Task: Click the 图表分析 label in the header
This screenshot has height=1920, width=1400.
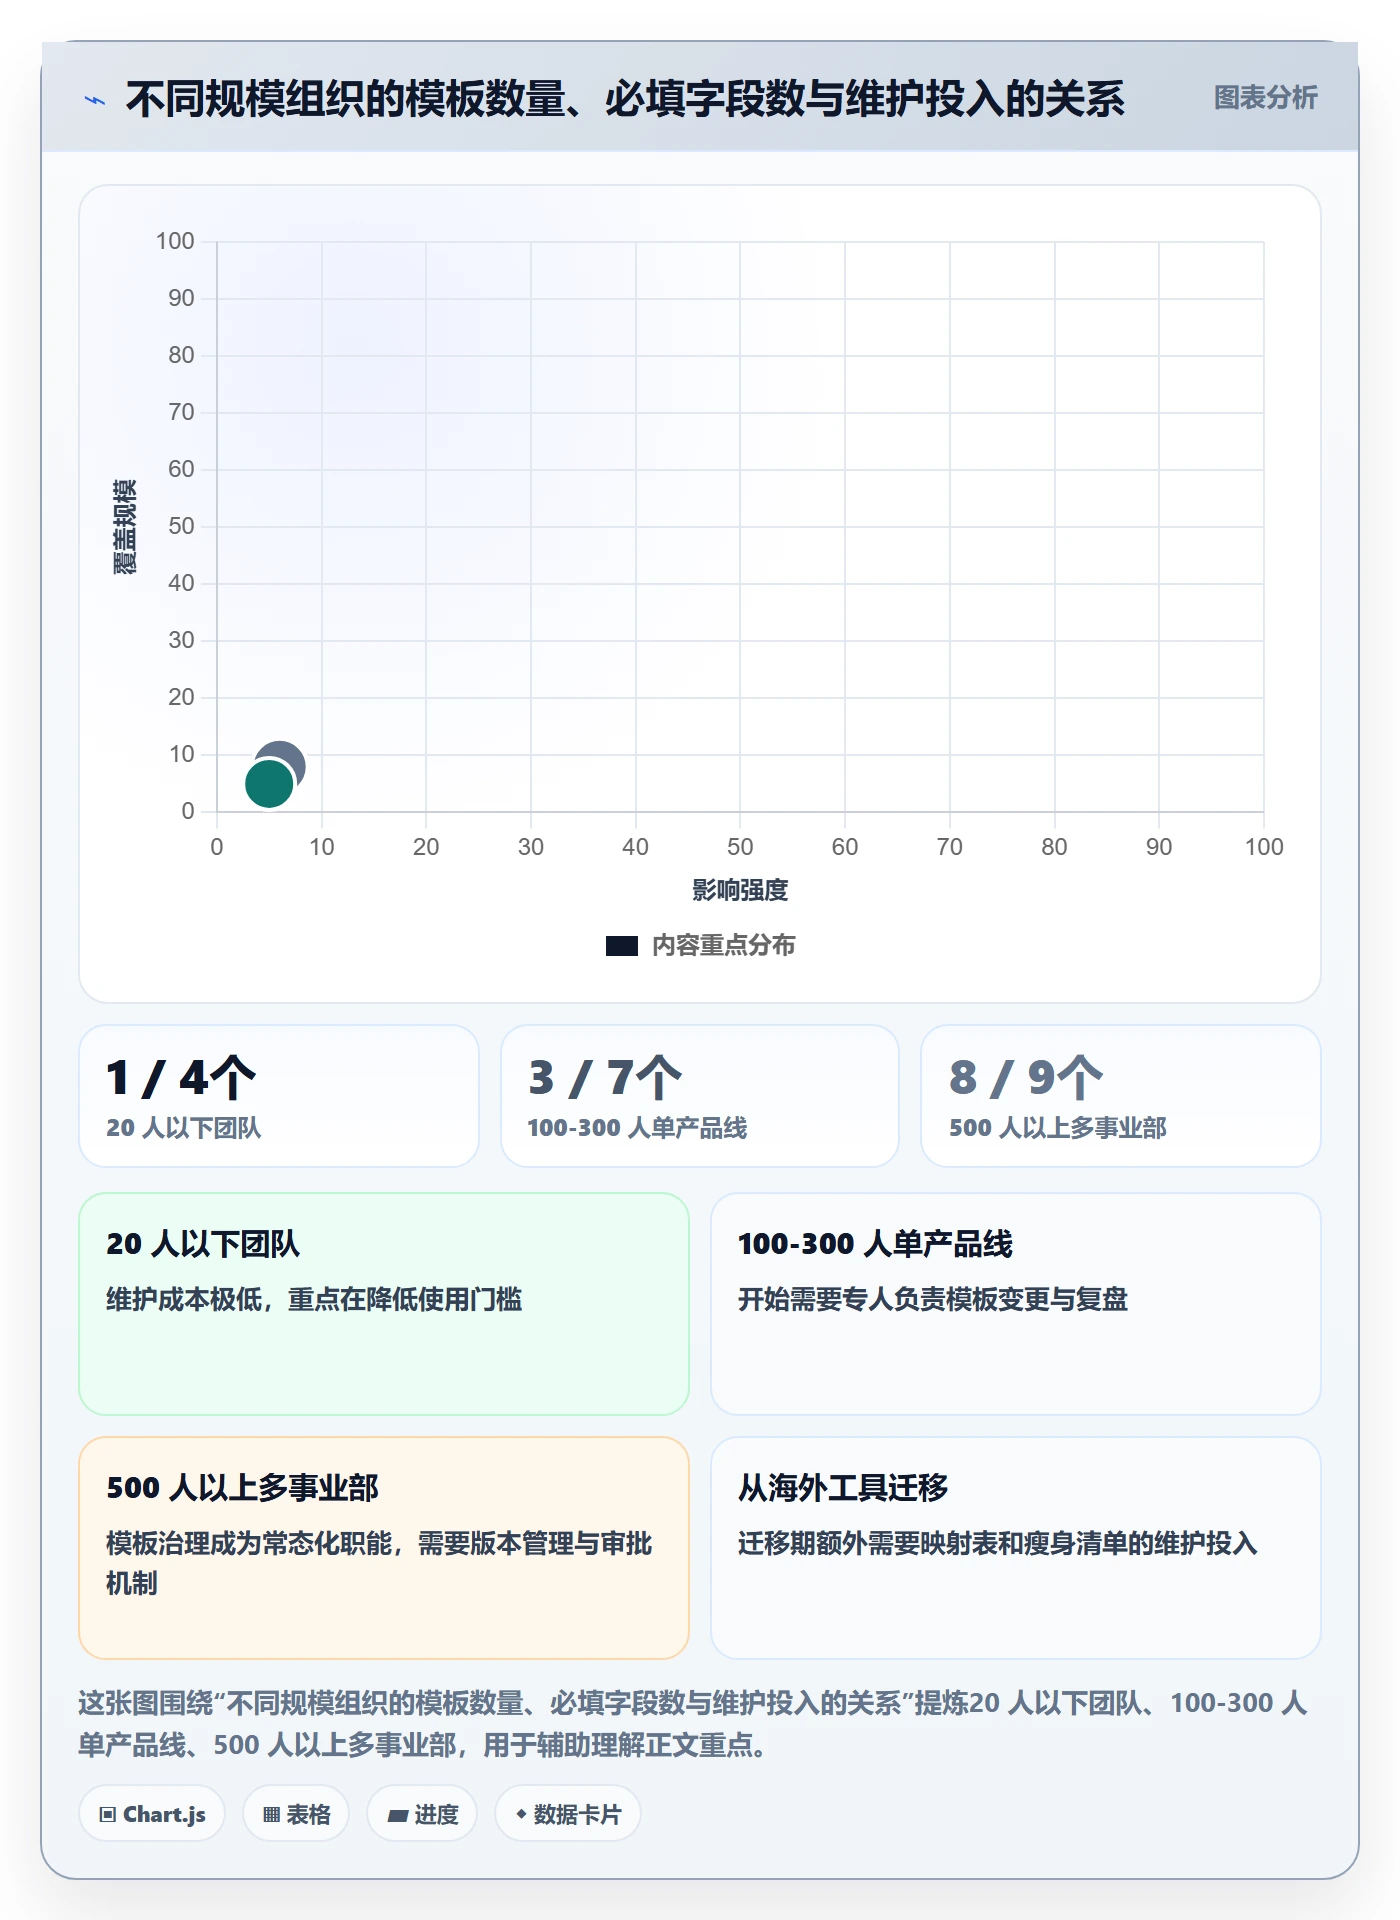Action: point(1265,98)
